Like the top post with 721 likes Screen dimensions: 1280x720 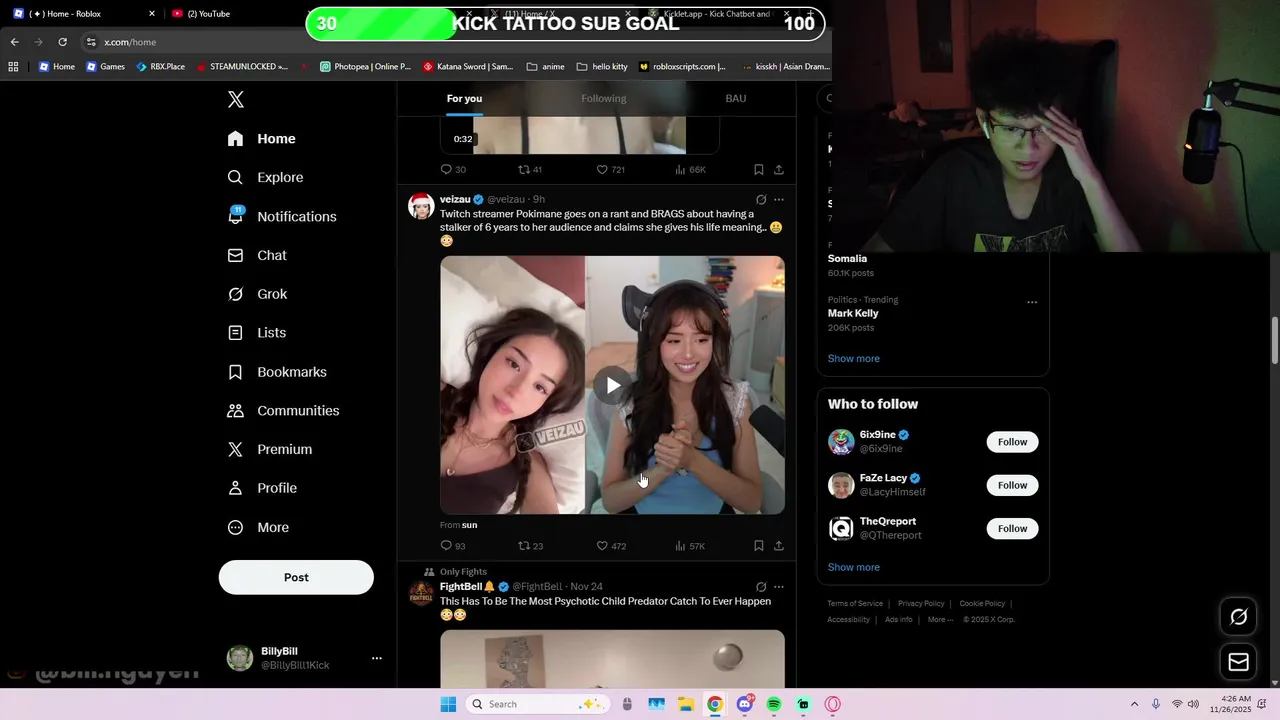(x=611, y=170)
